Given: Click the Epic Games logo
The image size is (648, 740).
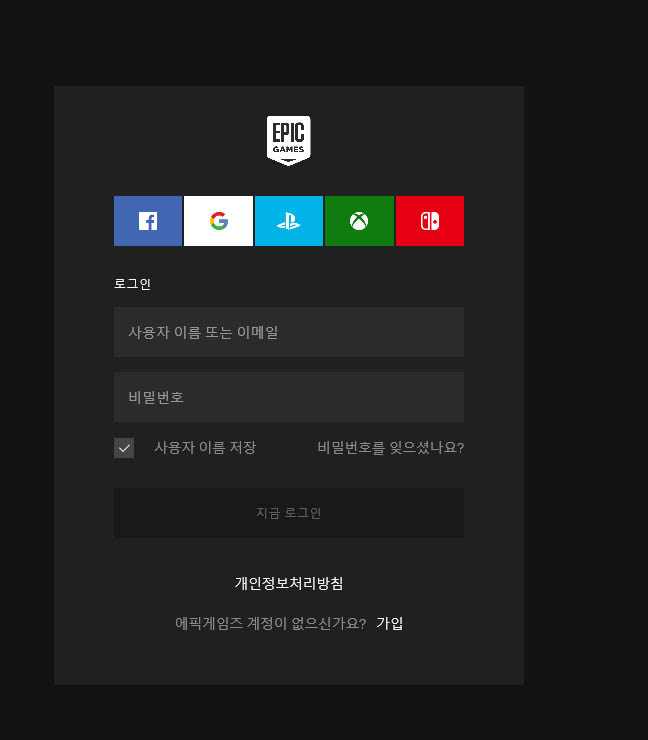Looking at the screenshot, I should pyautogui.click(x=288, y=141).
